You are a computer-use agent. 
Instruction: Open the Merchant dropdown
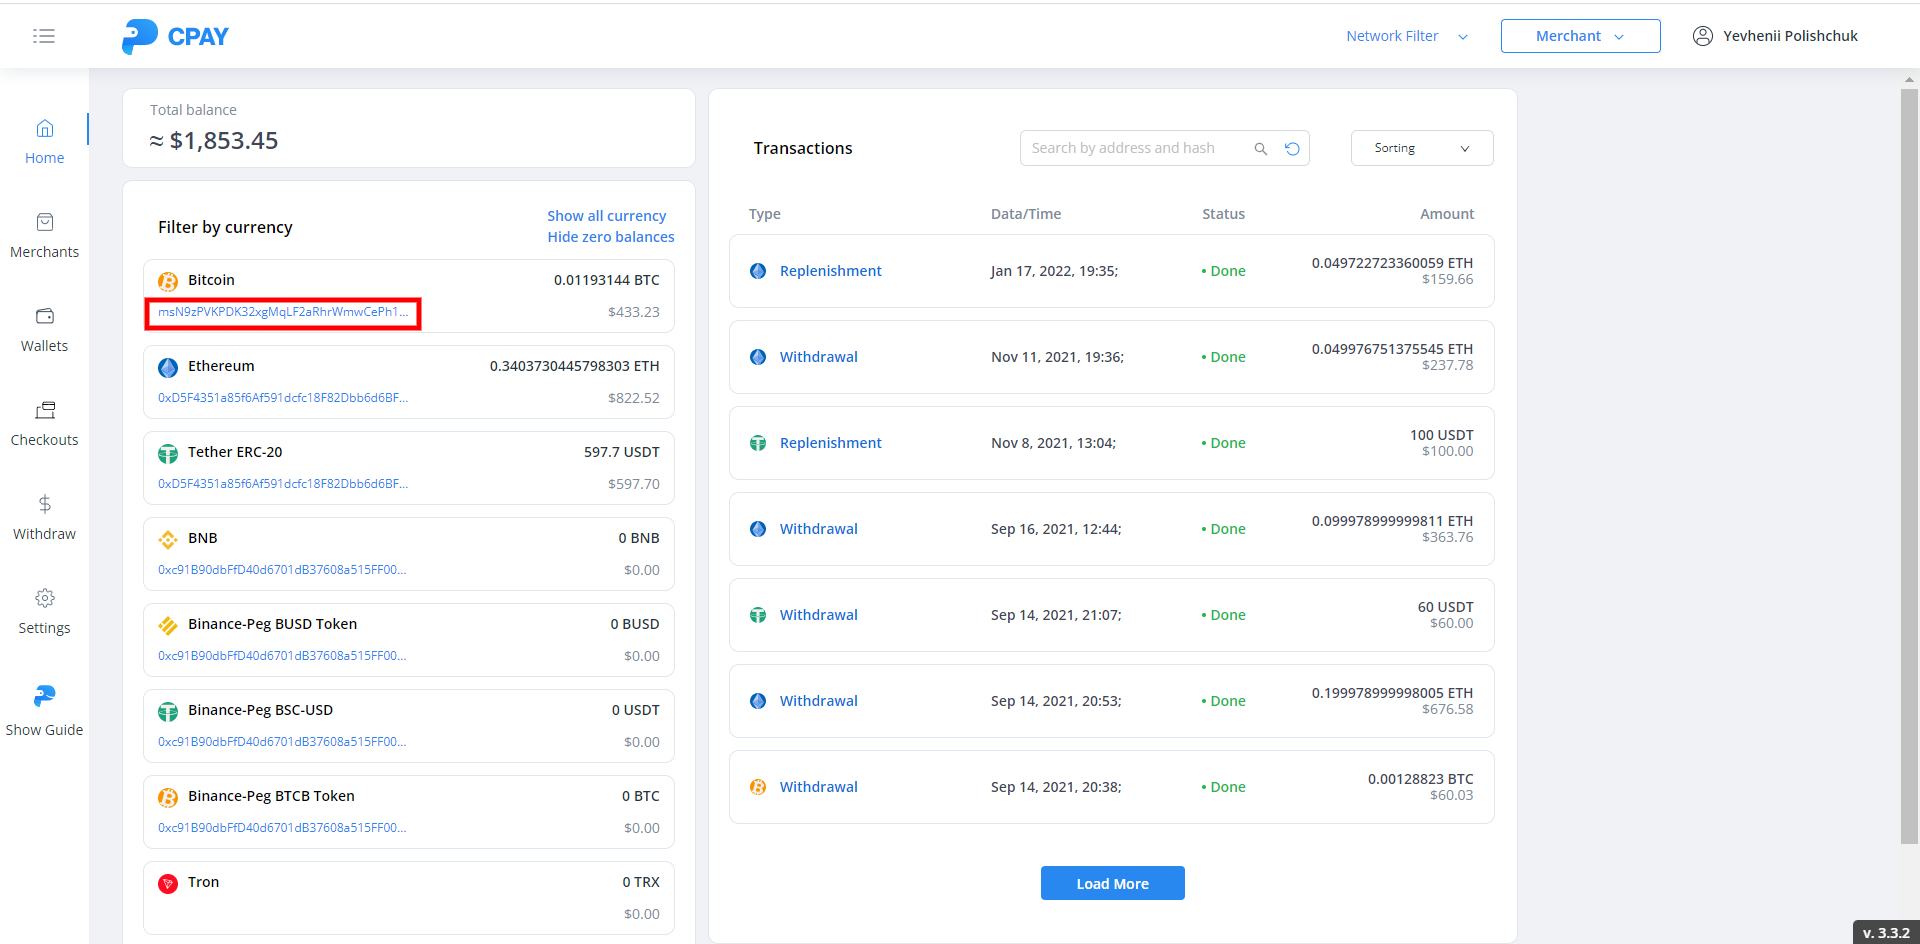tap(1580, 36)
